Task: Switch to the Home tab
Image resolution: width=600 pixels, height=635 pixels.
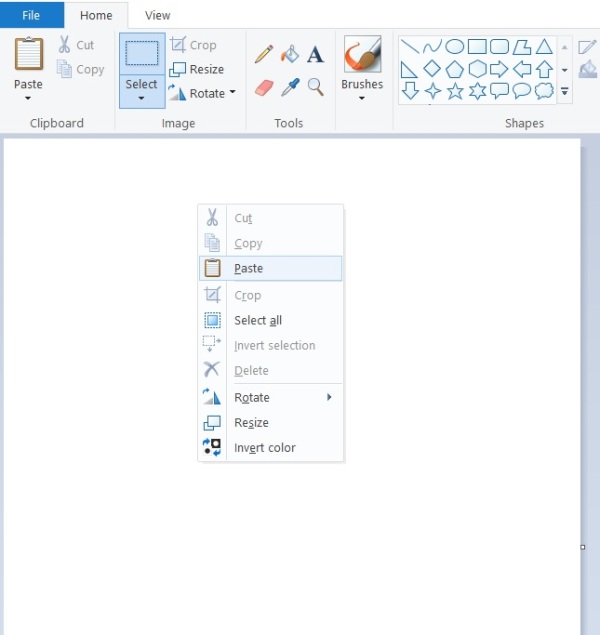Action: pyautogui.click(x=96, y=15)
